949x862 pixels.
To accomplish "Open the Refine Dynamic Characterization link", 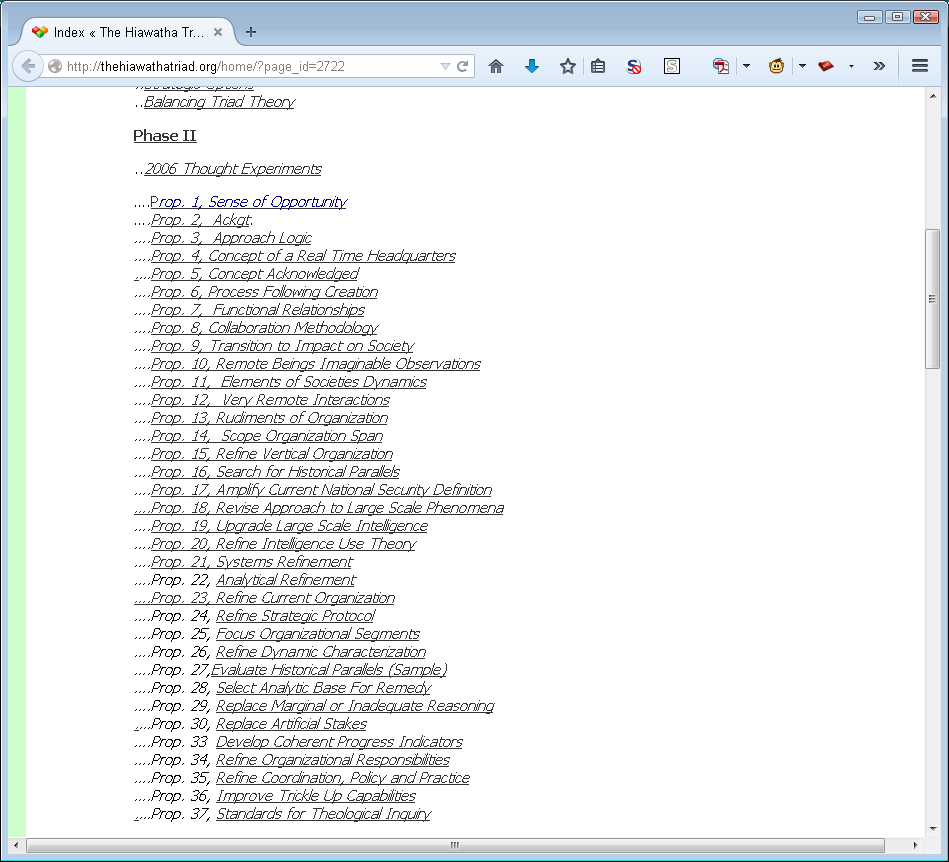I will click(321, 652).
